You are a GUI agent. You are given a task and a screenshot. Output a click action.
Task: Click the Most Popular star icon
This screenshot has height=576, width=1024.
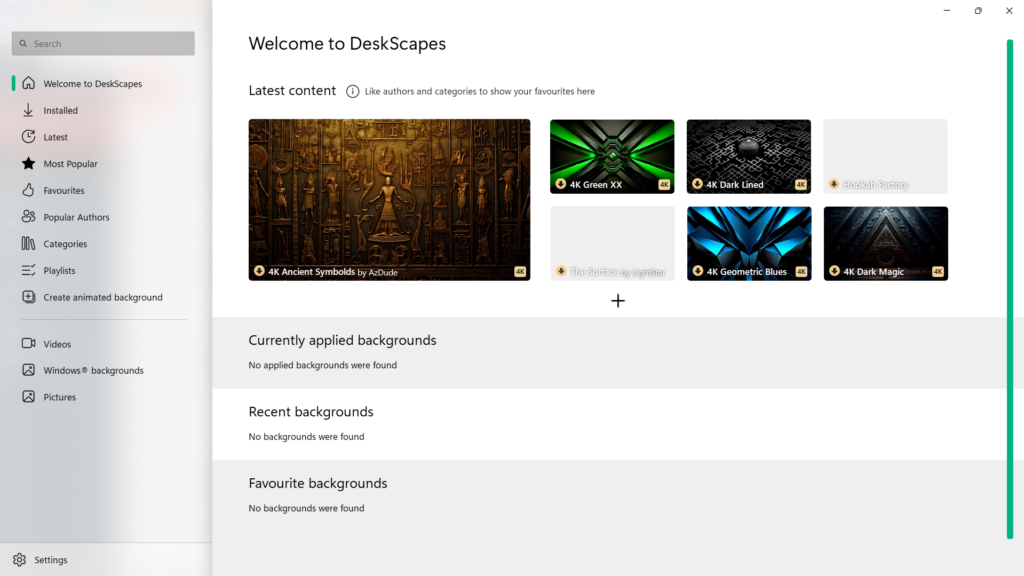tap(28, 163)
